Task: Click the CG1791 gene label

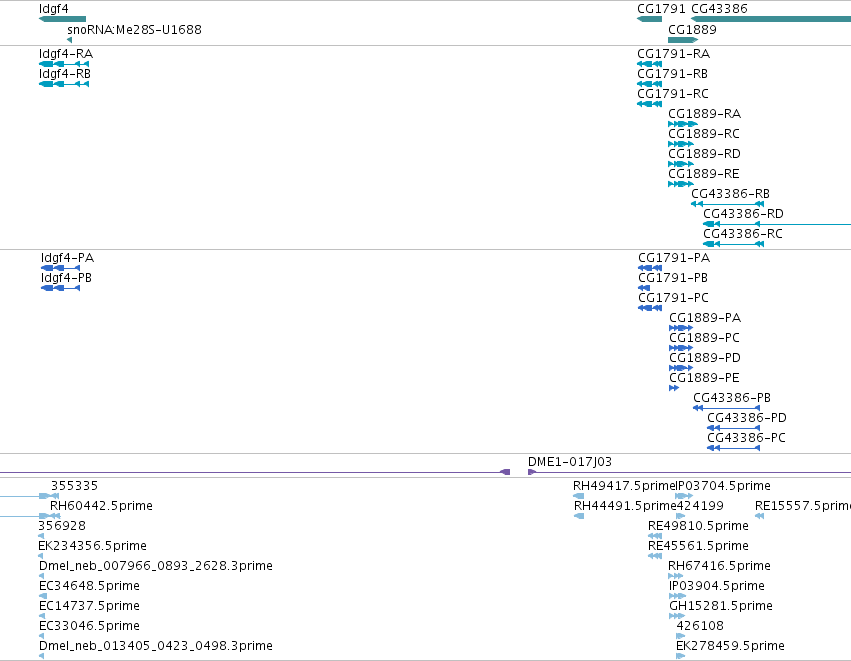Action: 661,9
